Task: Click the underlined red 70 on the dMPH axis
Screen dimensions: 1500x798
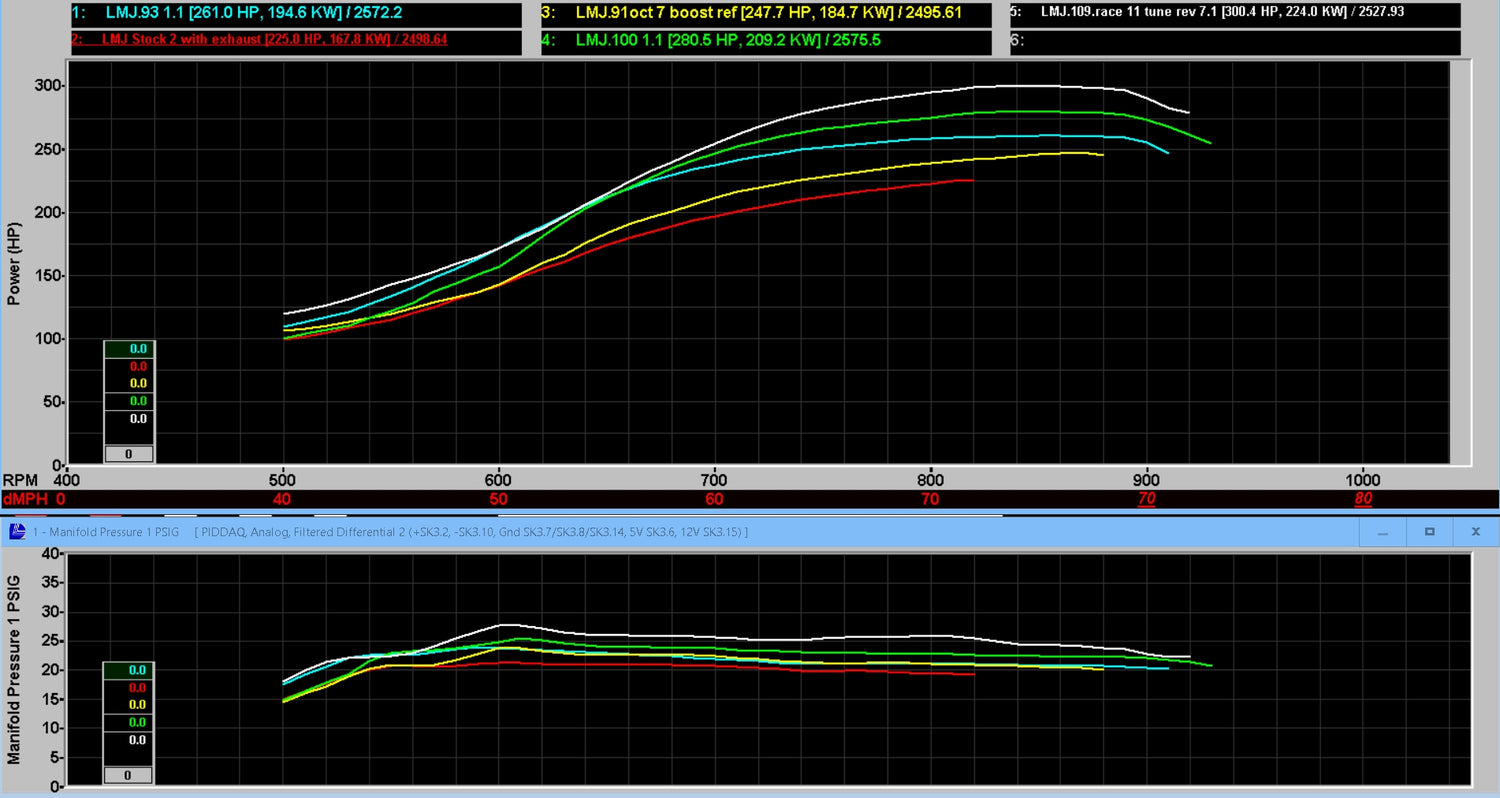Action: click(1146, 498)
